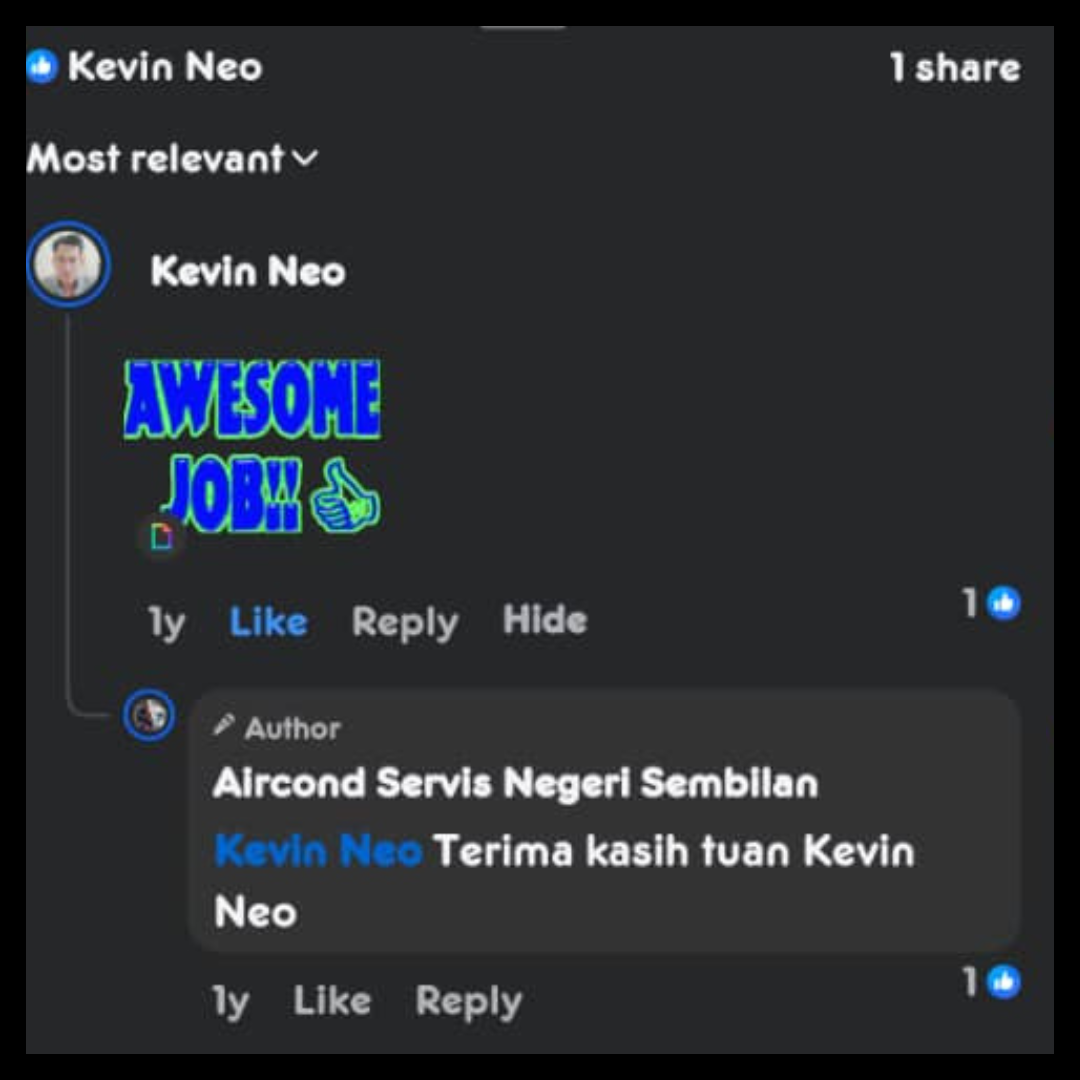Click the blue Kevin Neo mention in reply
This screenshot has width=1080, height=1080.
coord(318,850)
